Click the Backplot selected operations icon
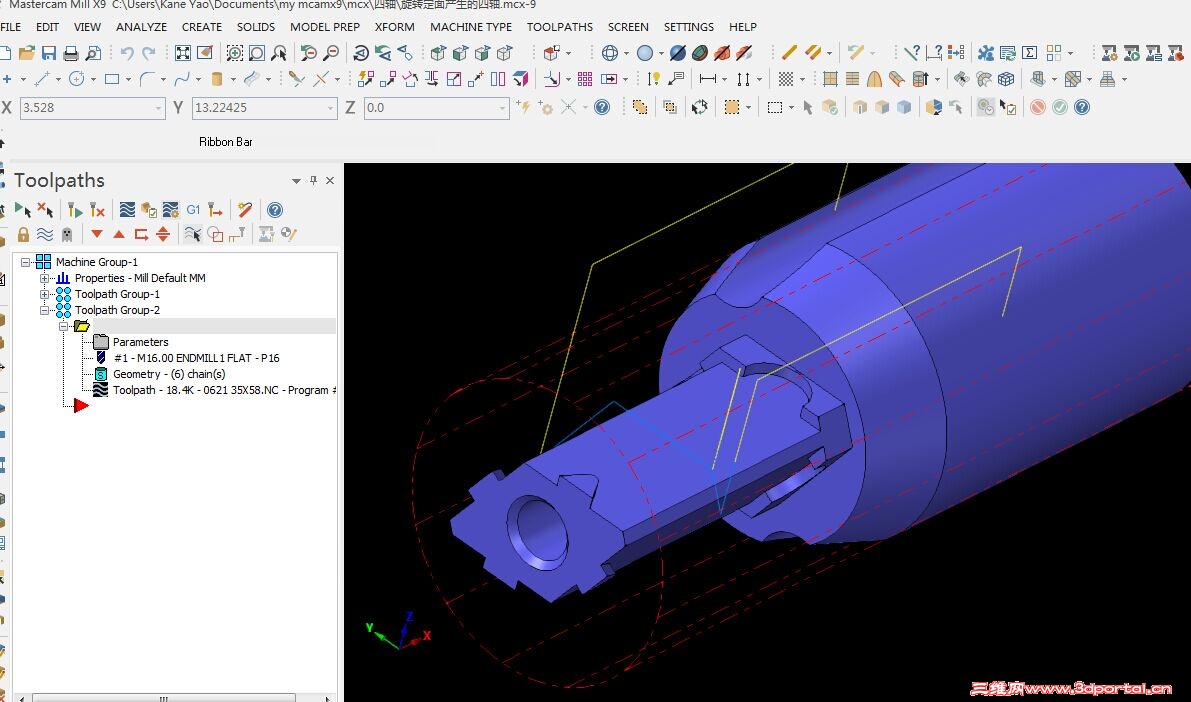Screen dimensions: 1191x702 tap(127, 210)
